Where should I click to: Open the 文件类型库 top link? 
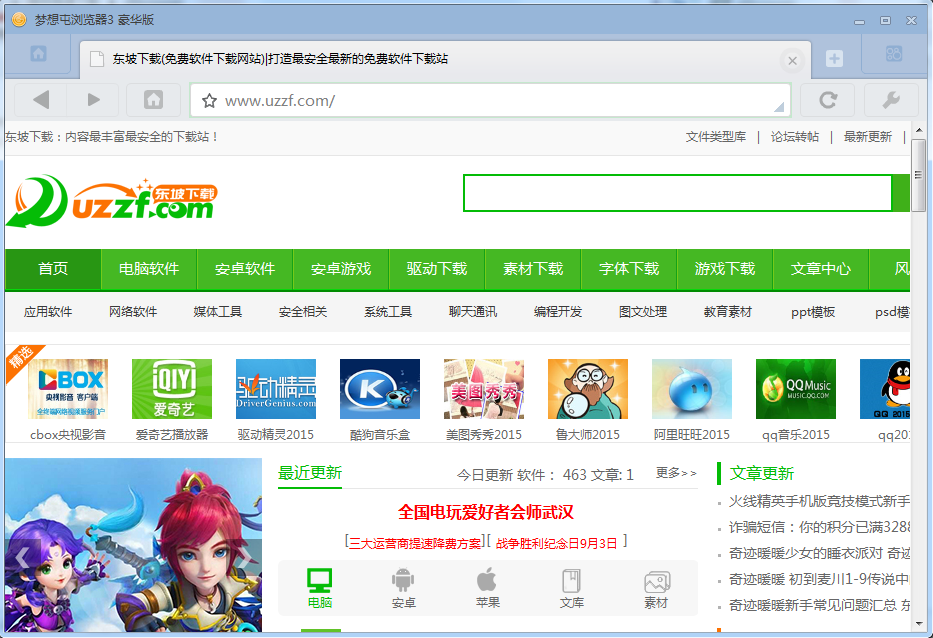click(x=716, y=137)
